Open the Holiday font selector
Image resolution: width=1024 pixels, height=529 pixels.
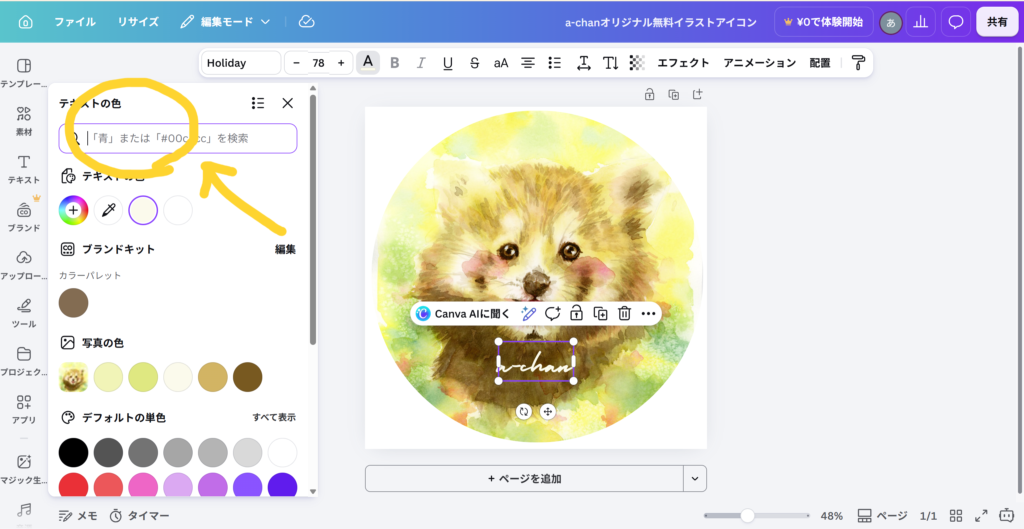[240, 63]
